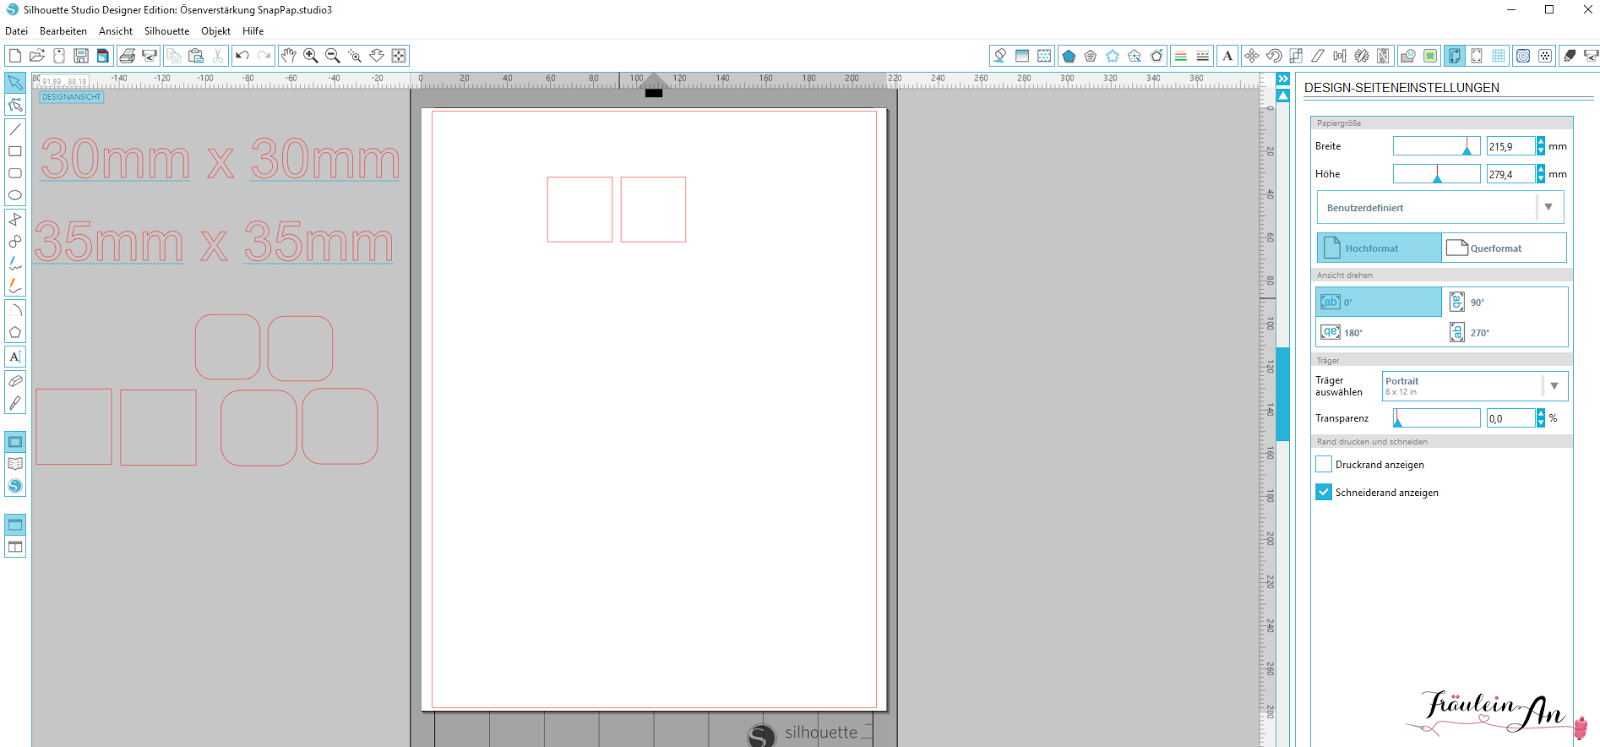Create a new document
The height and width of the screenshot is (747, 1600).
(x=14, y=56)
